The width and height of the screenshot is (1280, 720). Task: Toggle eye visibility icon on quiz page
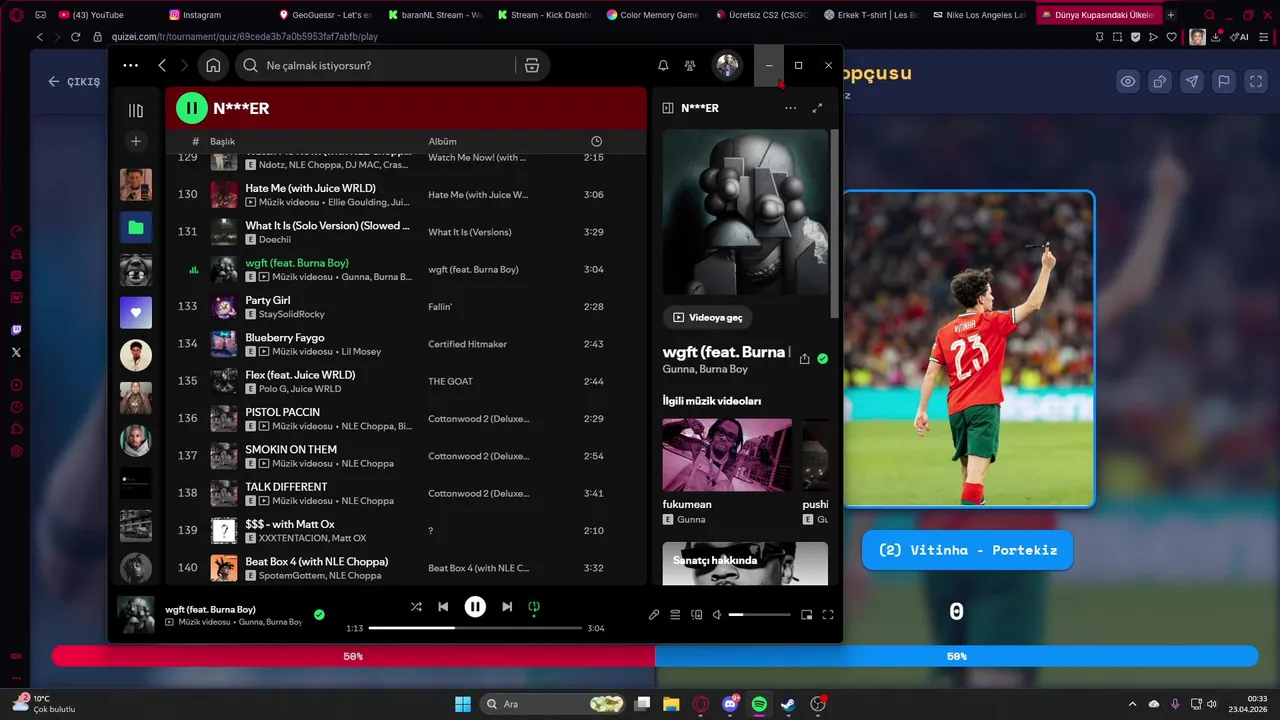[1128, 82]
